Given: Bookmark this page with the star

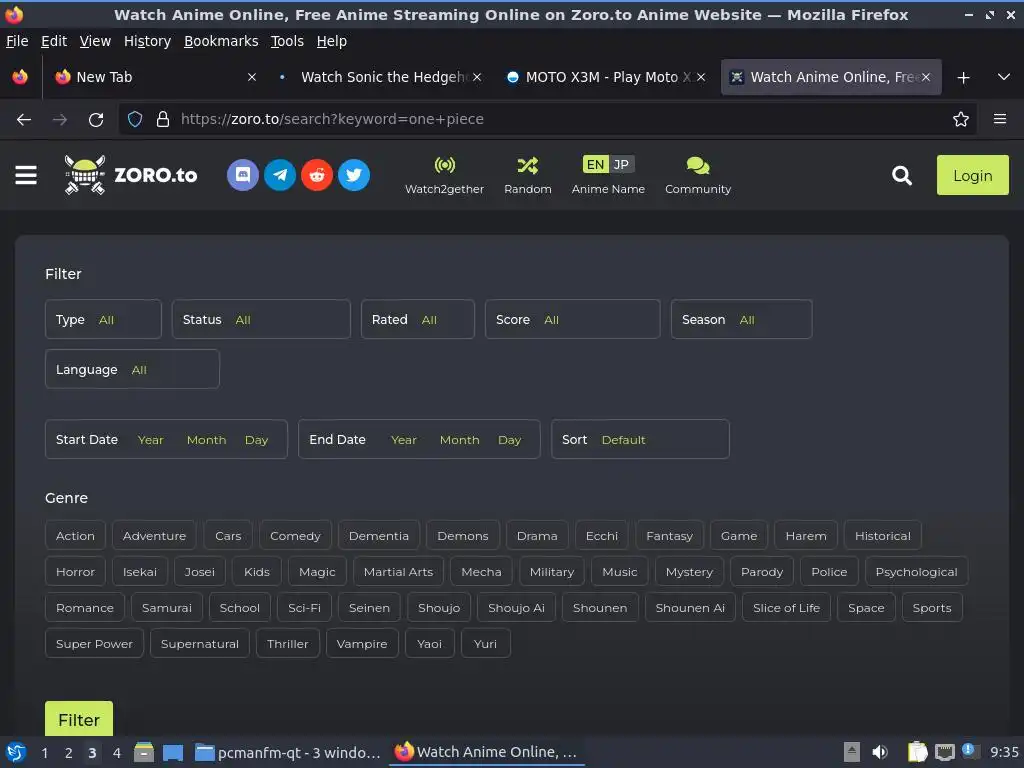Looking at the screenshot, I should tap(961, 120).
